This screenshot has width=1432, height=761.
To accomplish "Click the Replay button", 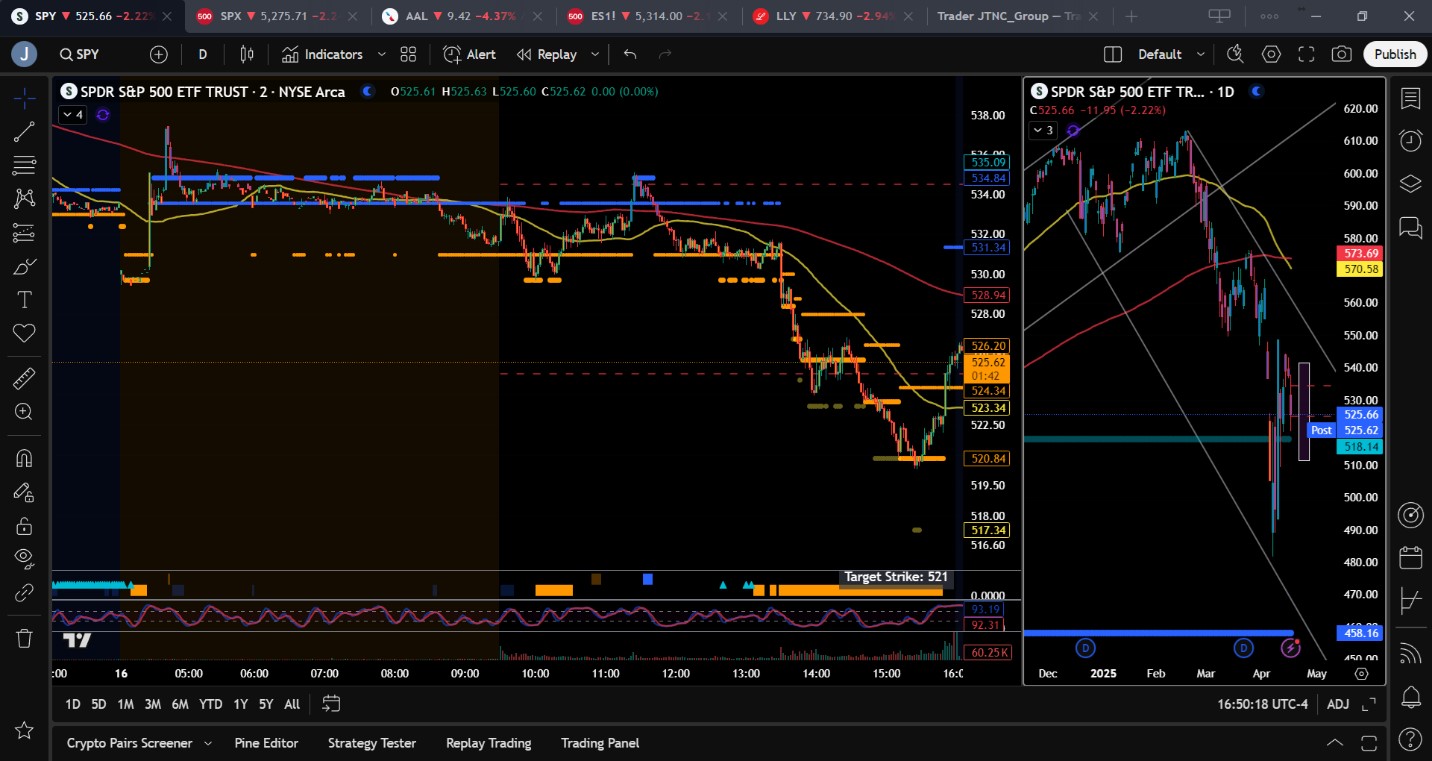I will point(547,54).
